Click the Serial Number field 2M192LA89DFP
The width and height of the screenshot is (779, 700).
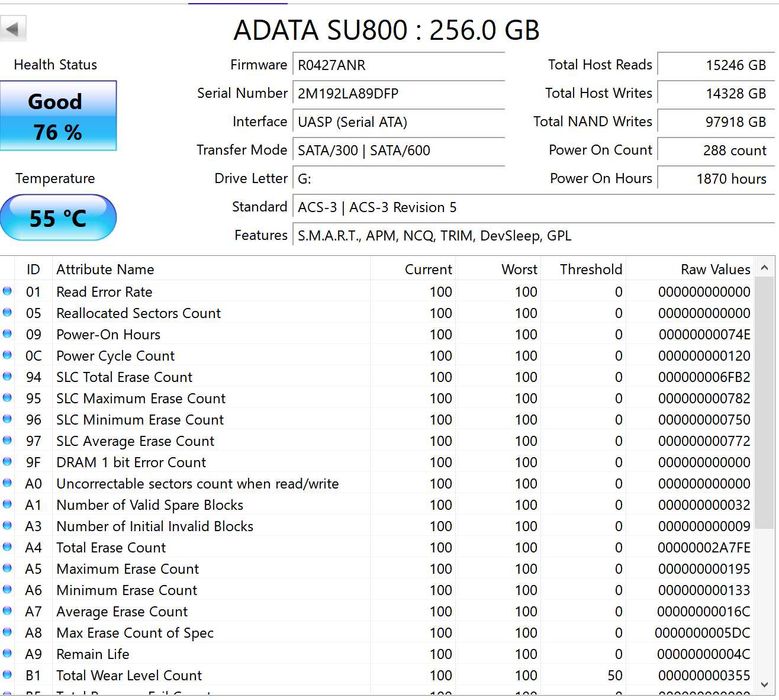coord(398,93)
